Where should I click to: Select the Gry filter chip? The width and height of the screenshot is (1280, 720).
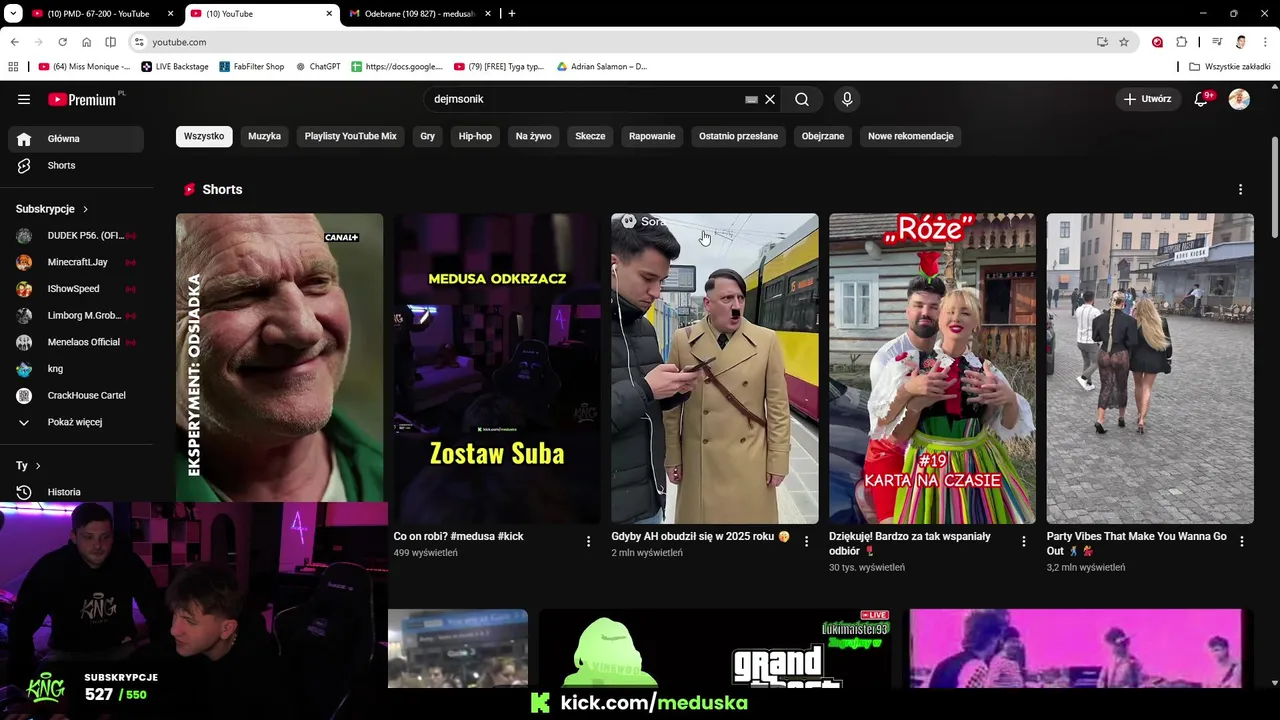[x=428, y=136]
